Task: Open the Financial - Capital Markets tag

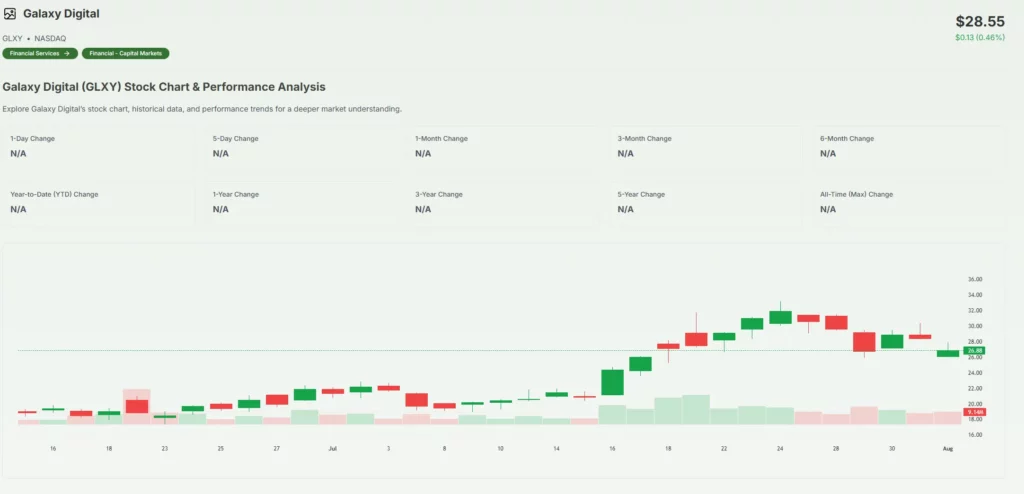Action: [126, 53]
